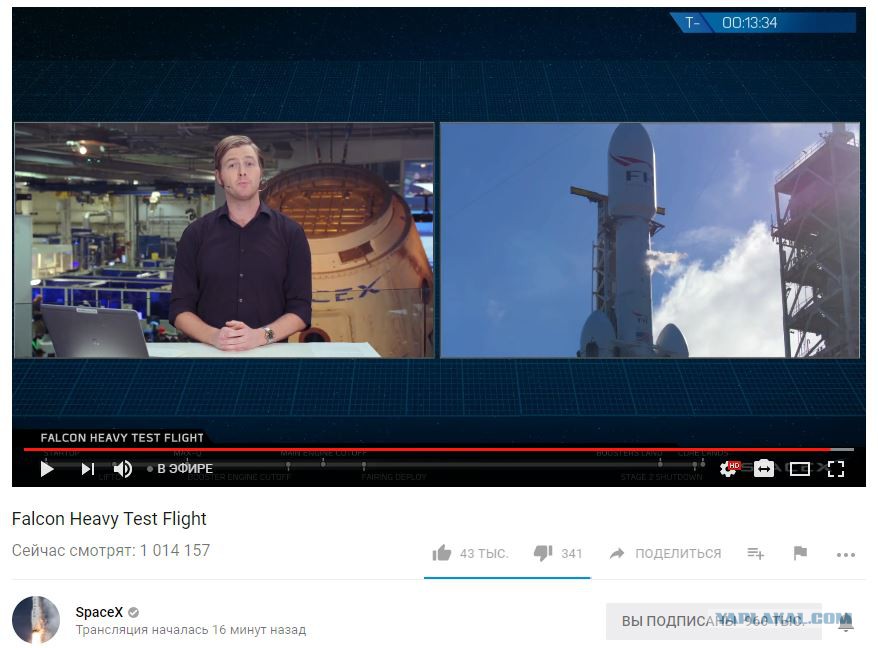Open the SpaceX channel avatar

(x=36, y=620)
